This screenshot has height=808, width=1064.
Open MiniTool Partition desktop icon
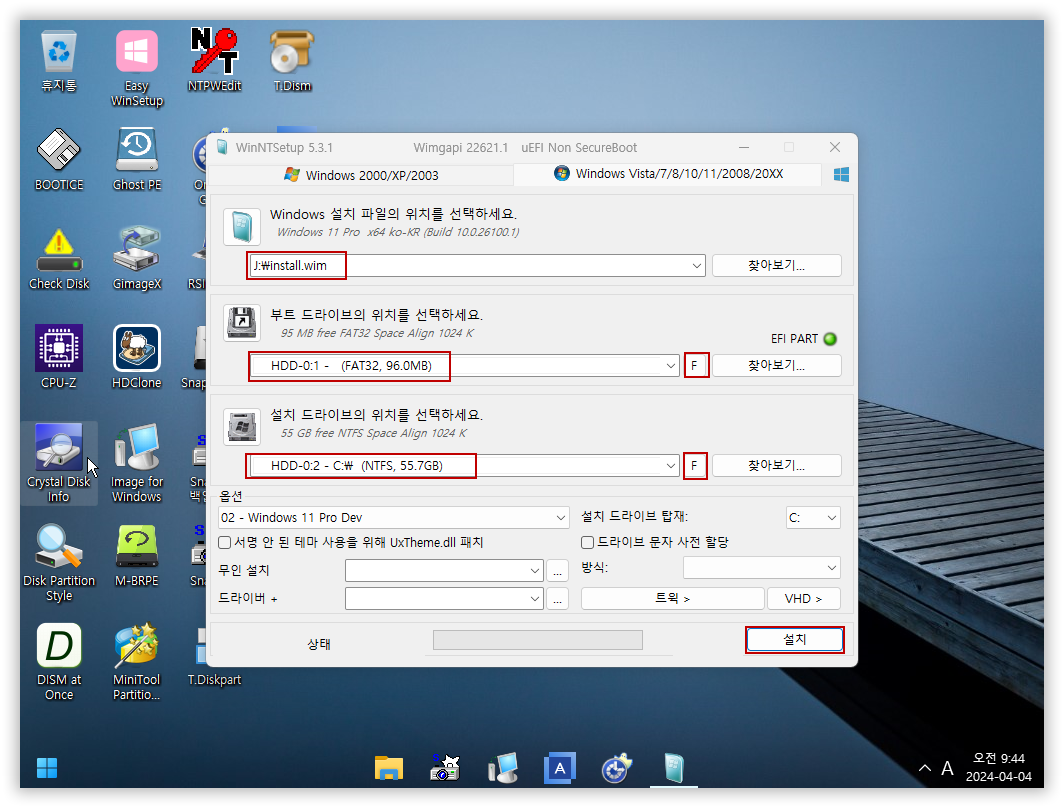(136, 662)
